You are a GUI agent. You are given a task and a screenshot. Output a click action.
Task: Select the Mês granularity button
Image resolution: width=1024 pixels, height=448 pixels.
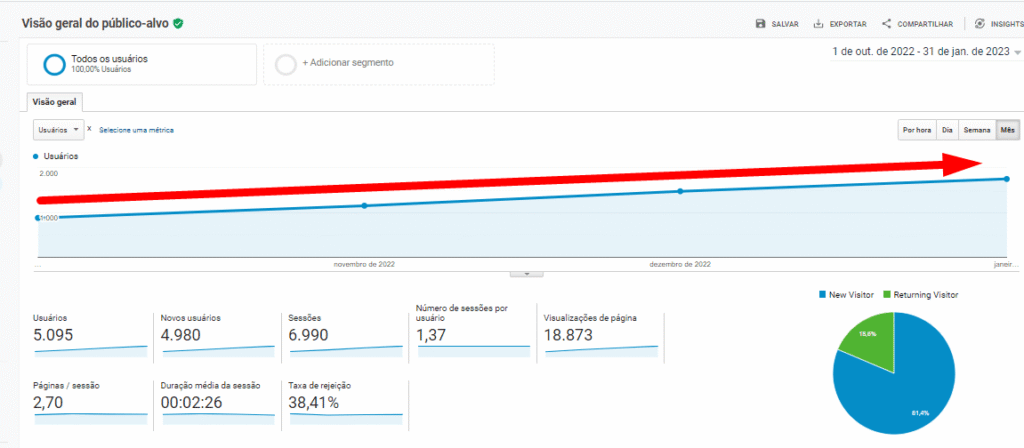(1008, 130)
